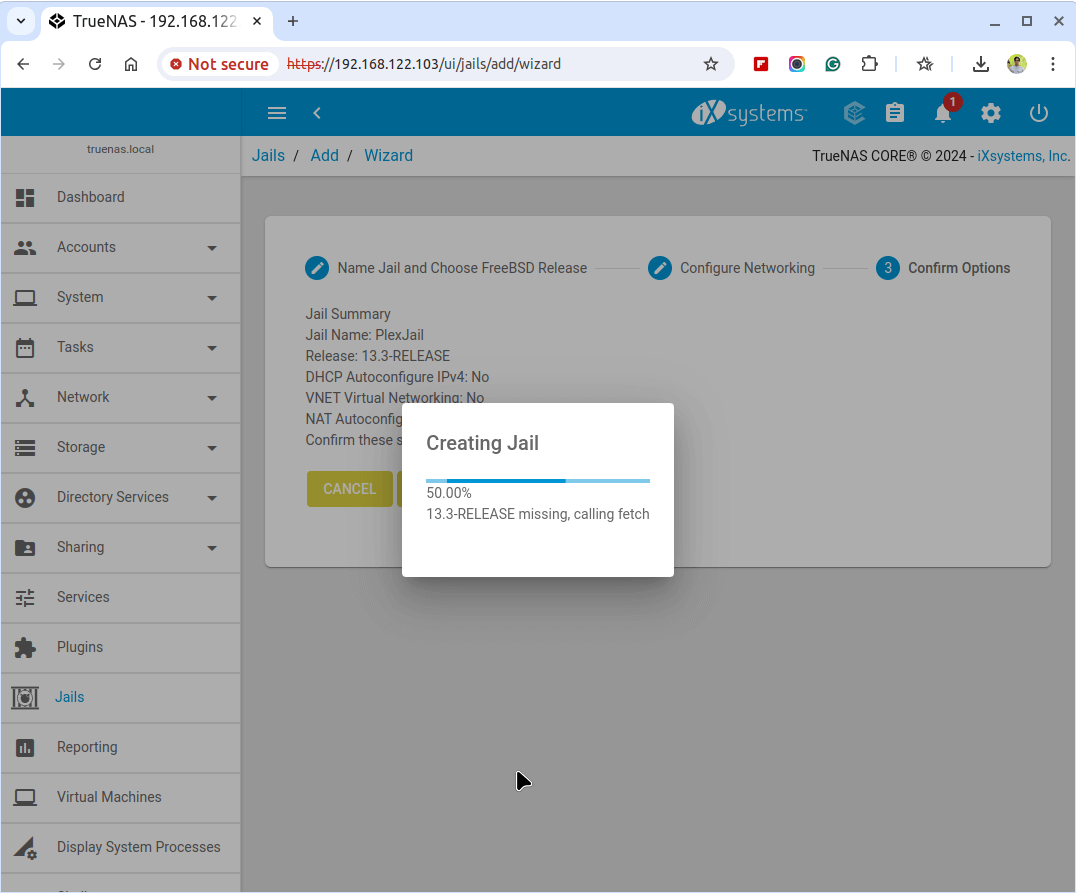Collapse sidebar with the left chevron
Screen dimensions: 1076x893
317,113
